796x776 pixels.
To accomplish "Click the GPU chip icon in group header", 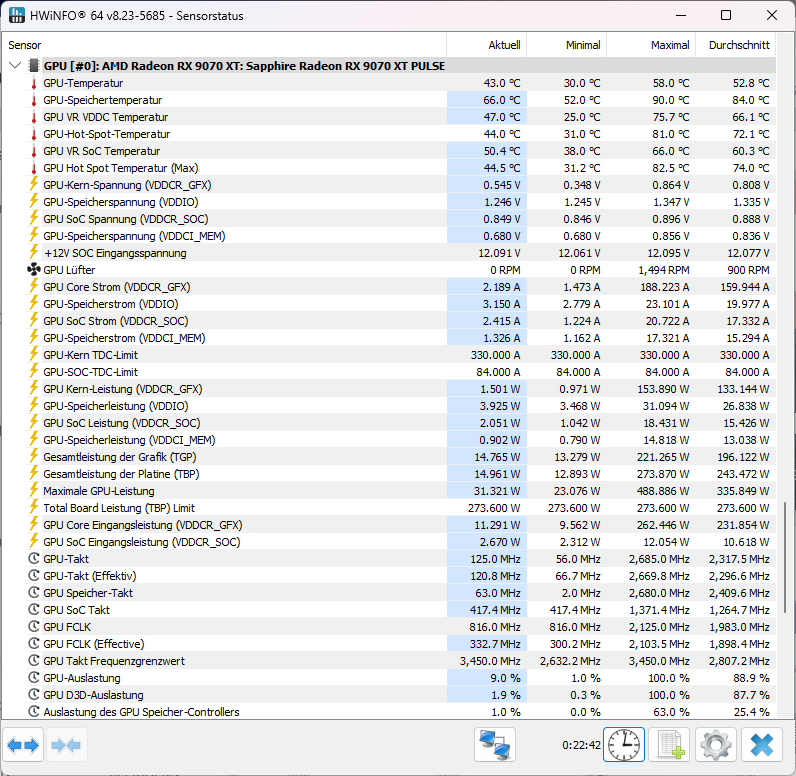I will tap(34, 65).
